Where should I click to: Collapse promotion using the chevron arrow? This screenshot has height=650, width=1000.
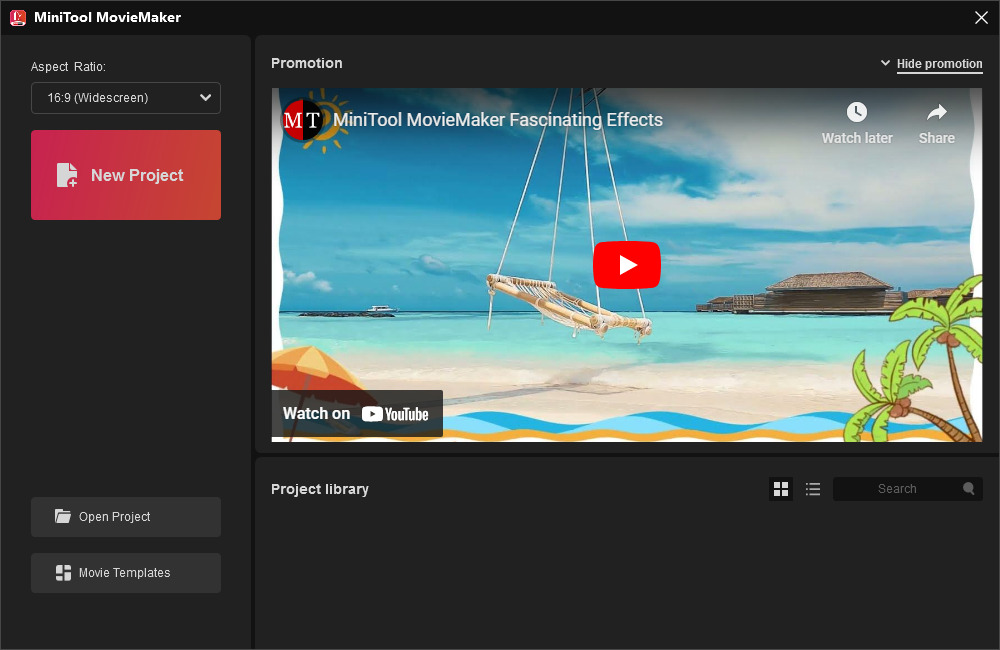pos(885,63)
